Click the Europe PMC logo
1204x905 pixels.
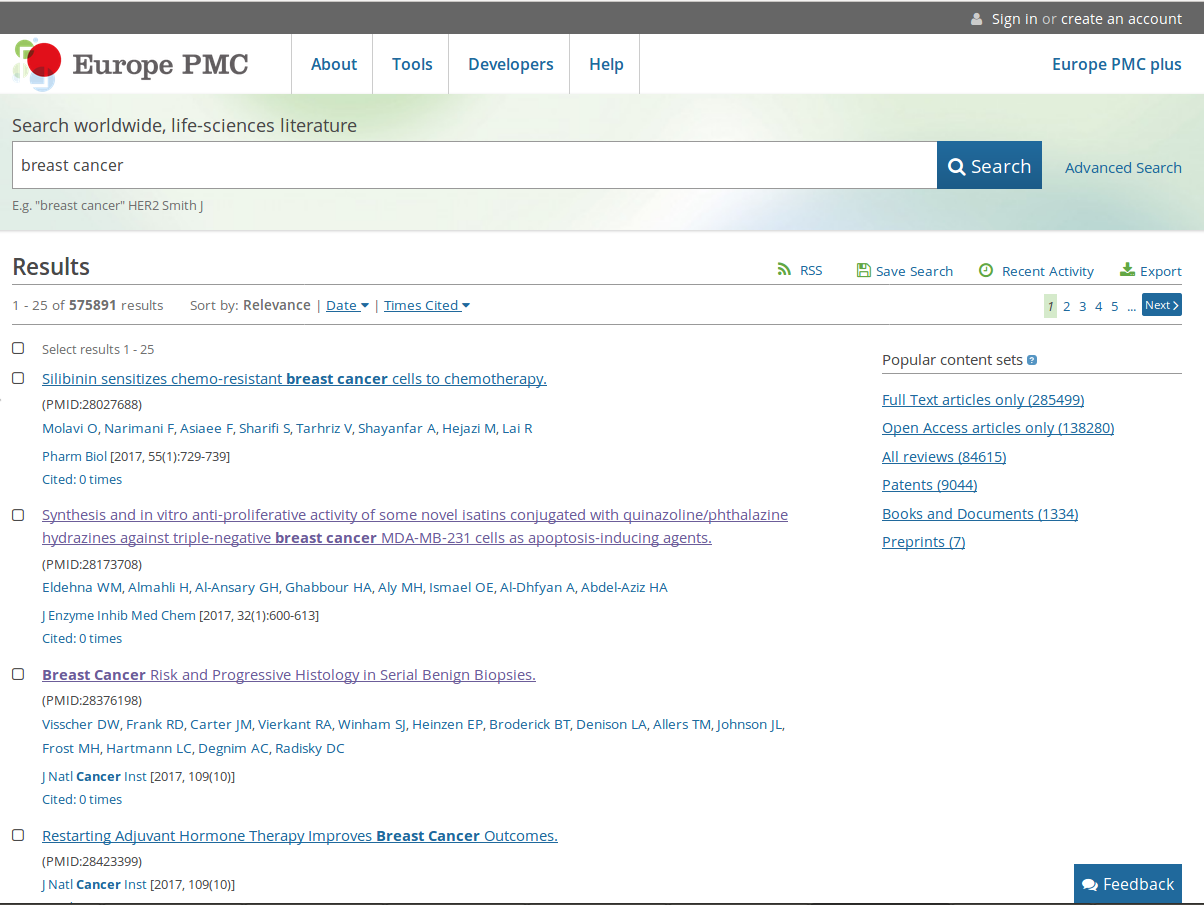pos(130,64)
